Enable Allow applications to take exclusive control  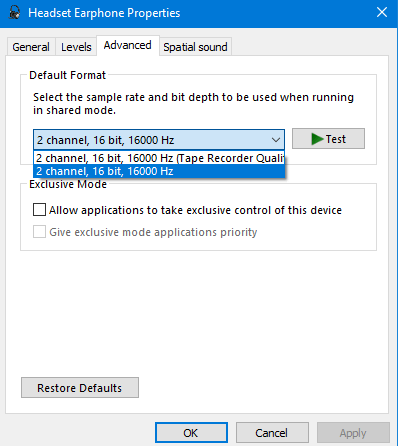pos(39,210)
